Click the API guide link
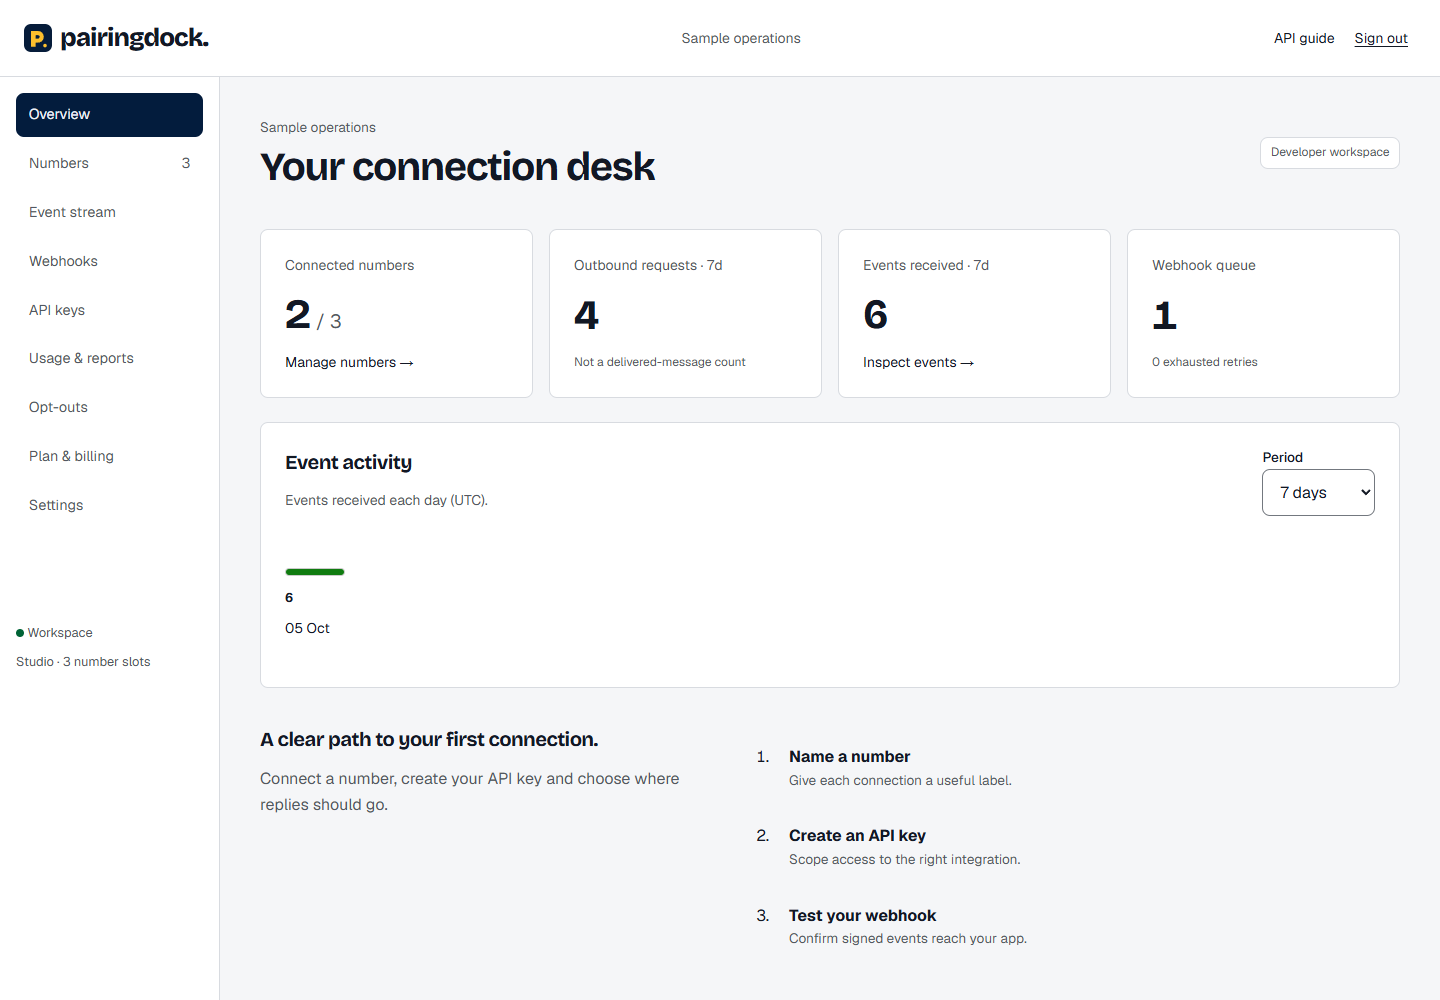The width and height of the screenshot is (1440, 1000). [x=1304, y=38]
